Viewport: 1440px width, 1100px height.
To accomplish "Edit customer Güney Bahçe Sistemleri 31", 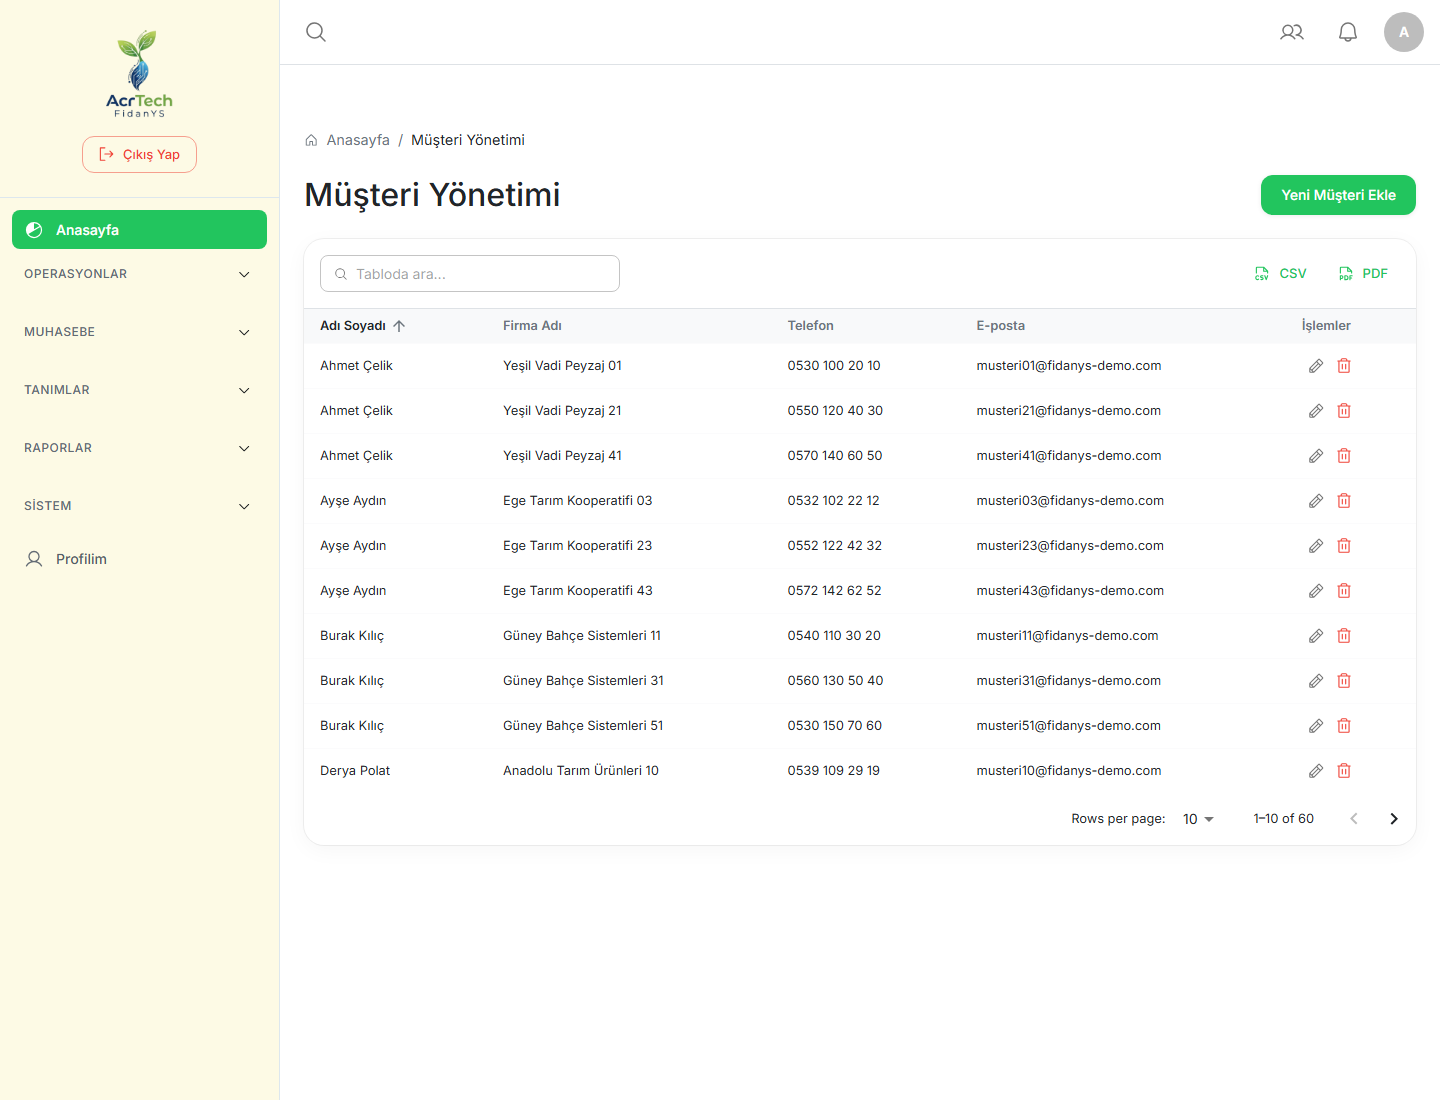I will coord(1316,681).
